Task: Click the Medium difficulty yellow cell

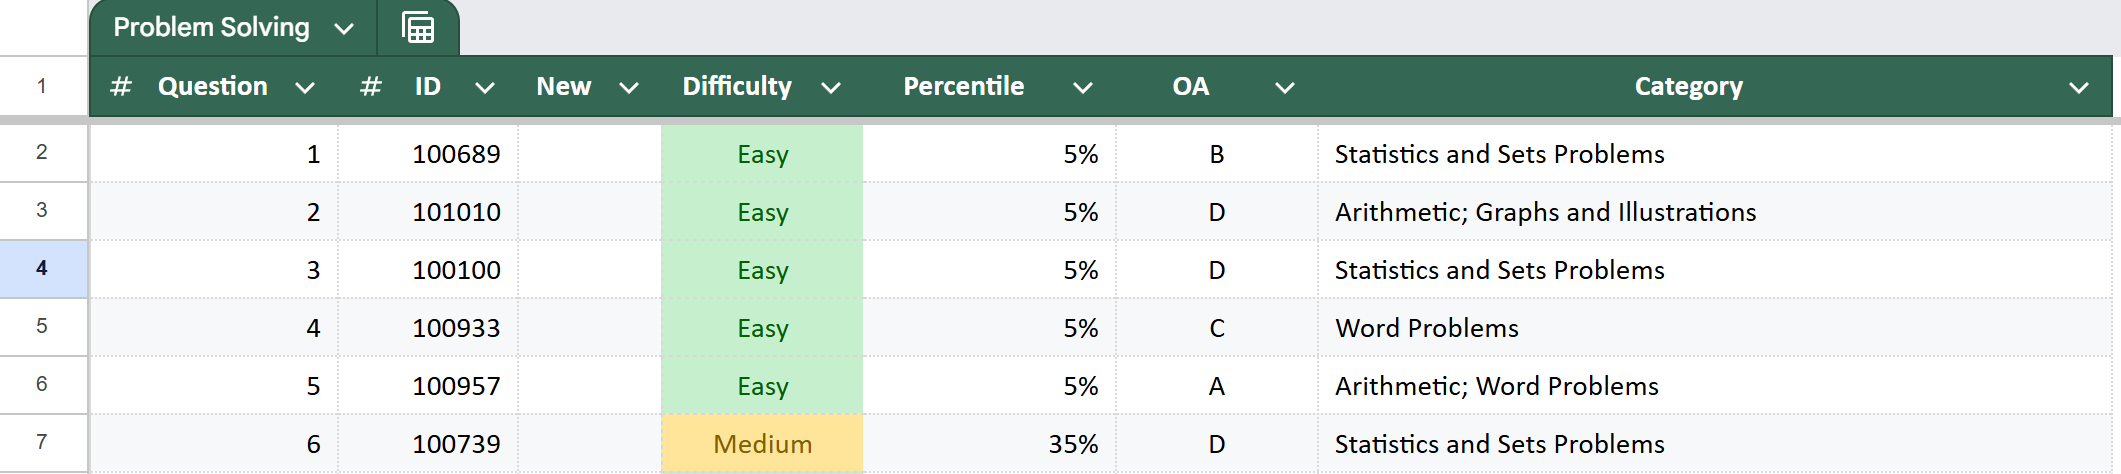Action: point(762,444)
